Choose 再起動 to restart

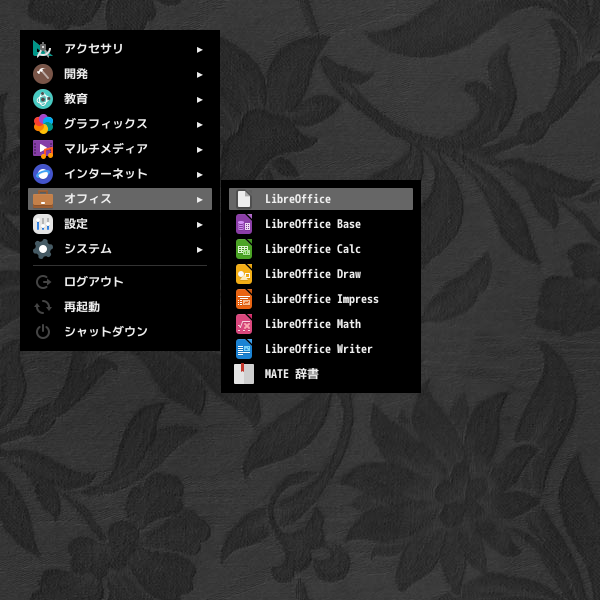(120, 307)
